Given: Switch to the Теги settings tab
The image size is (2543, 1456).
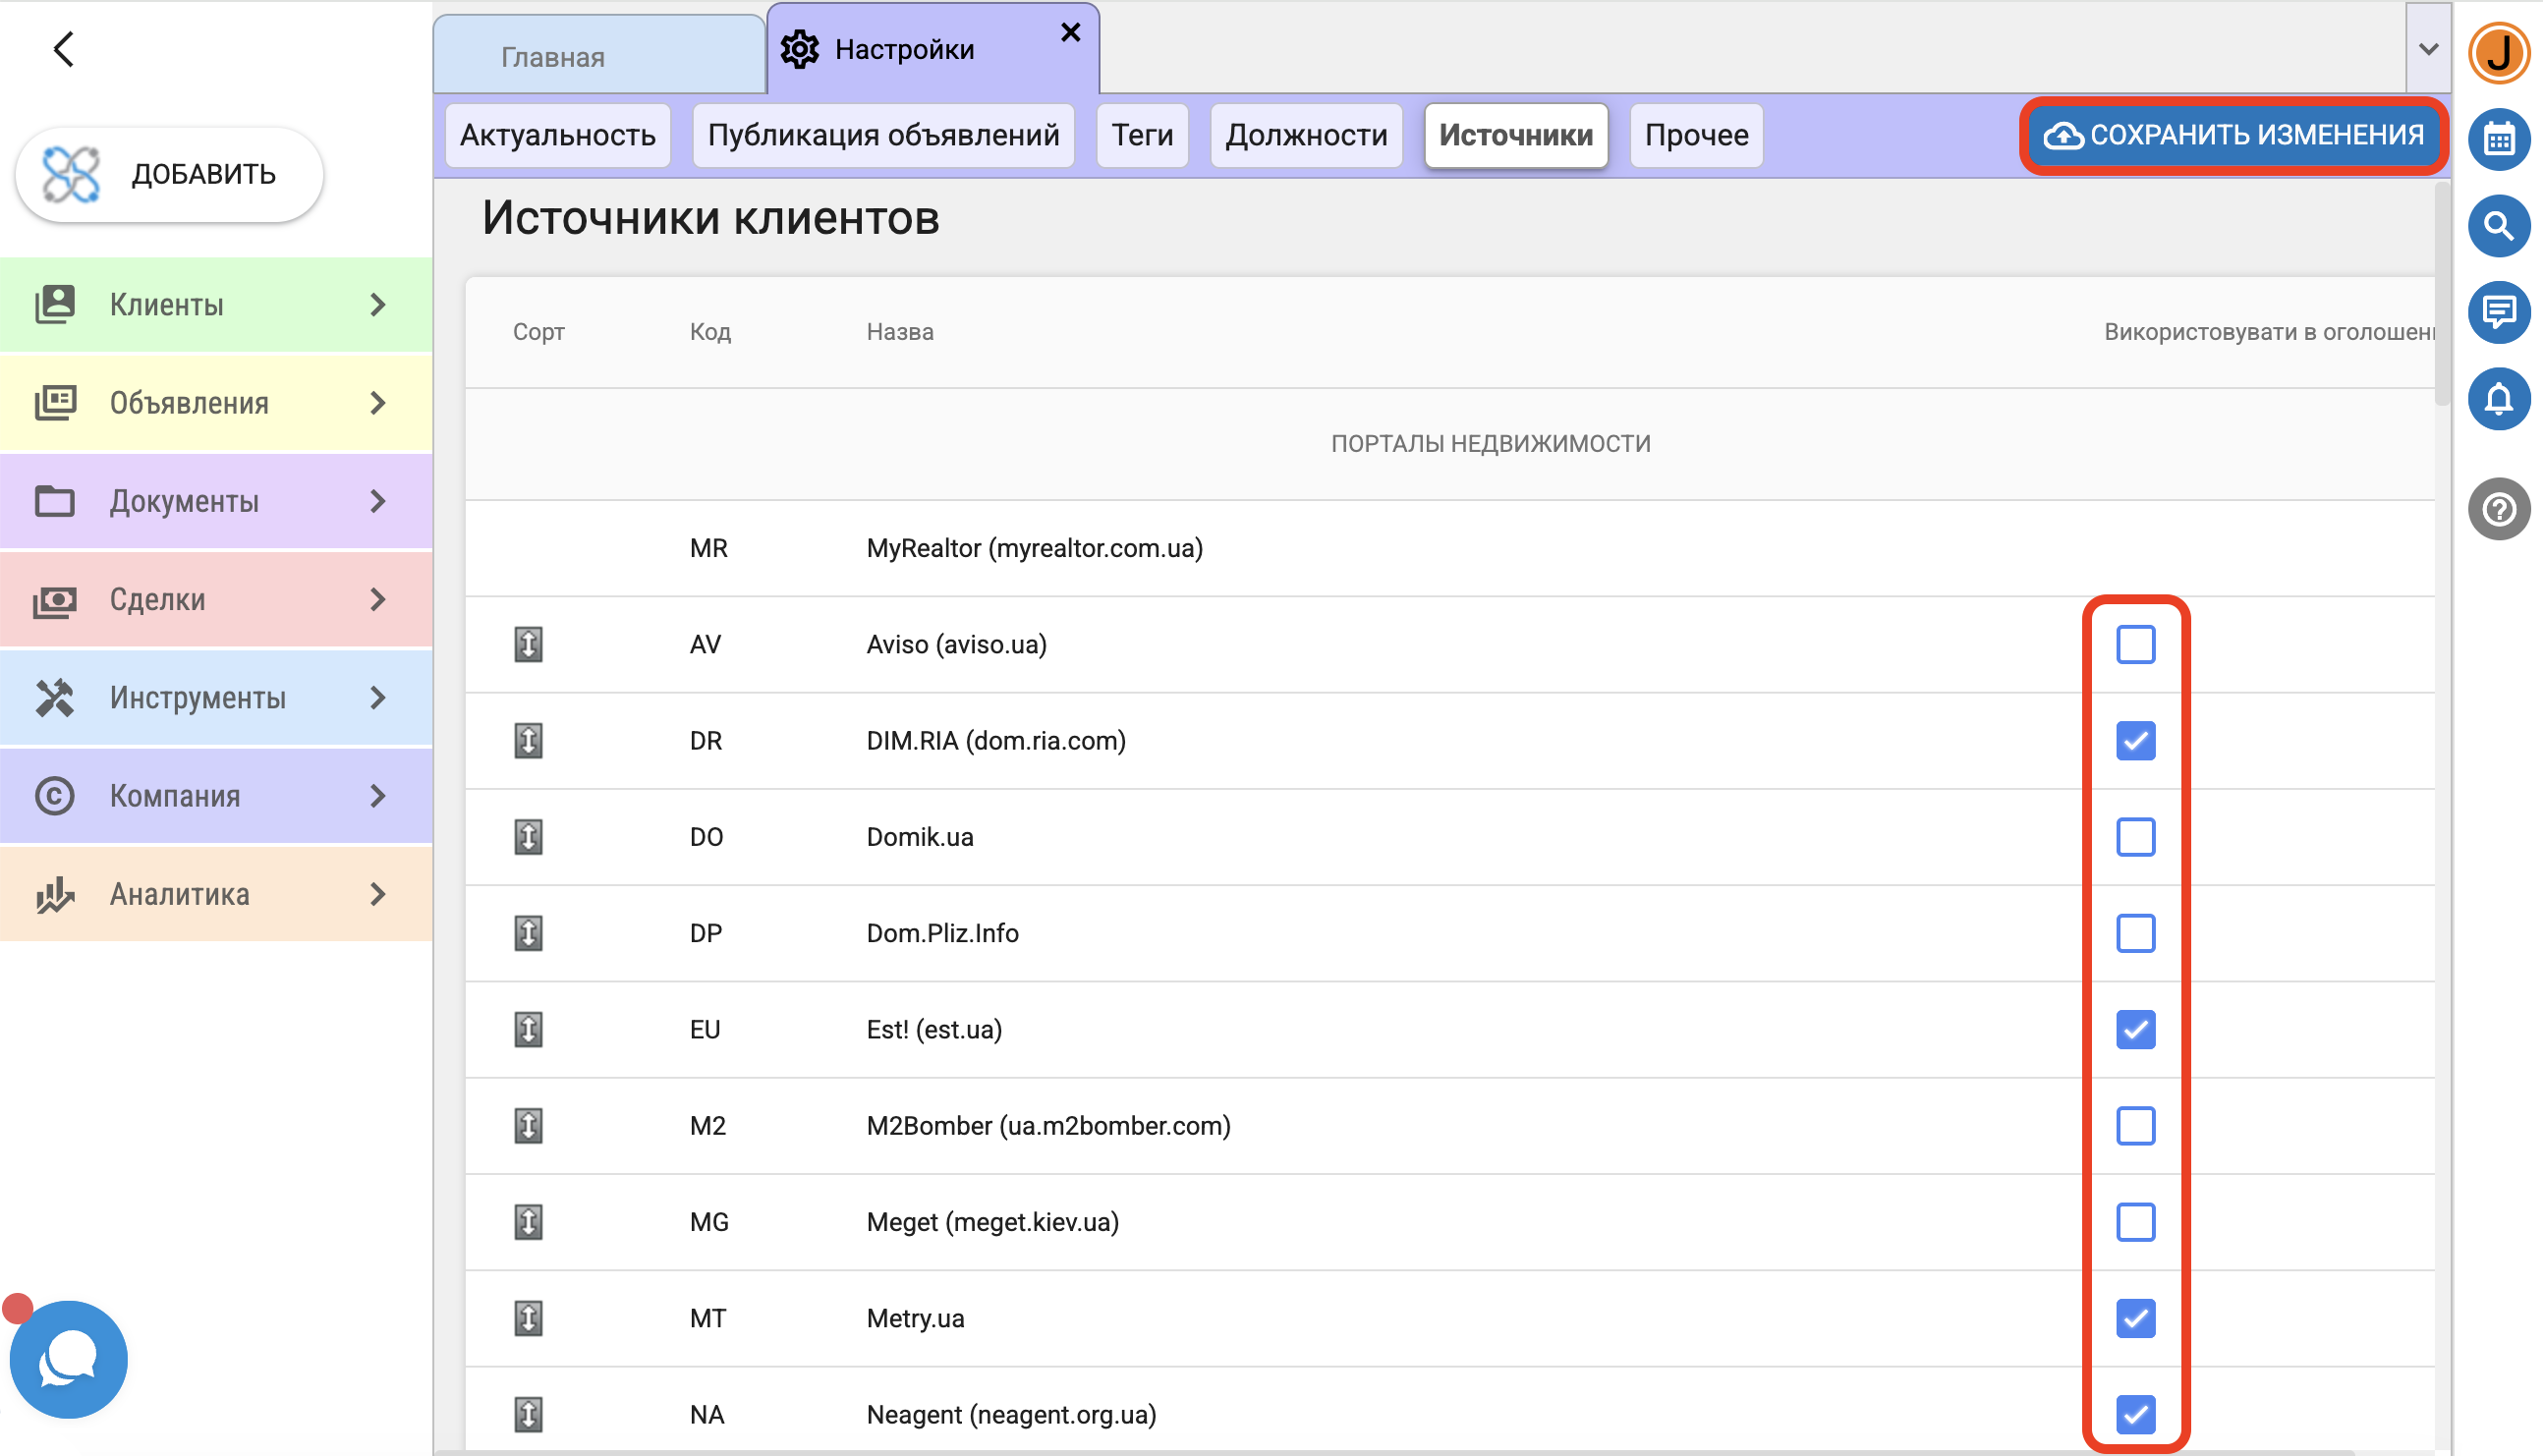Looking at the screenshot, I should tap(1142, 135).
